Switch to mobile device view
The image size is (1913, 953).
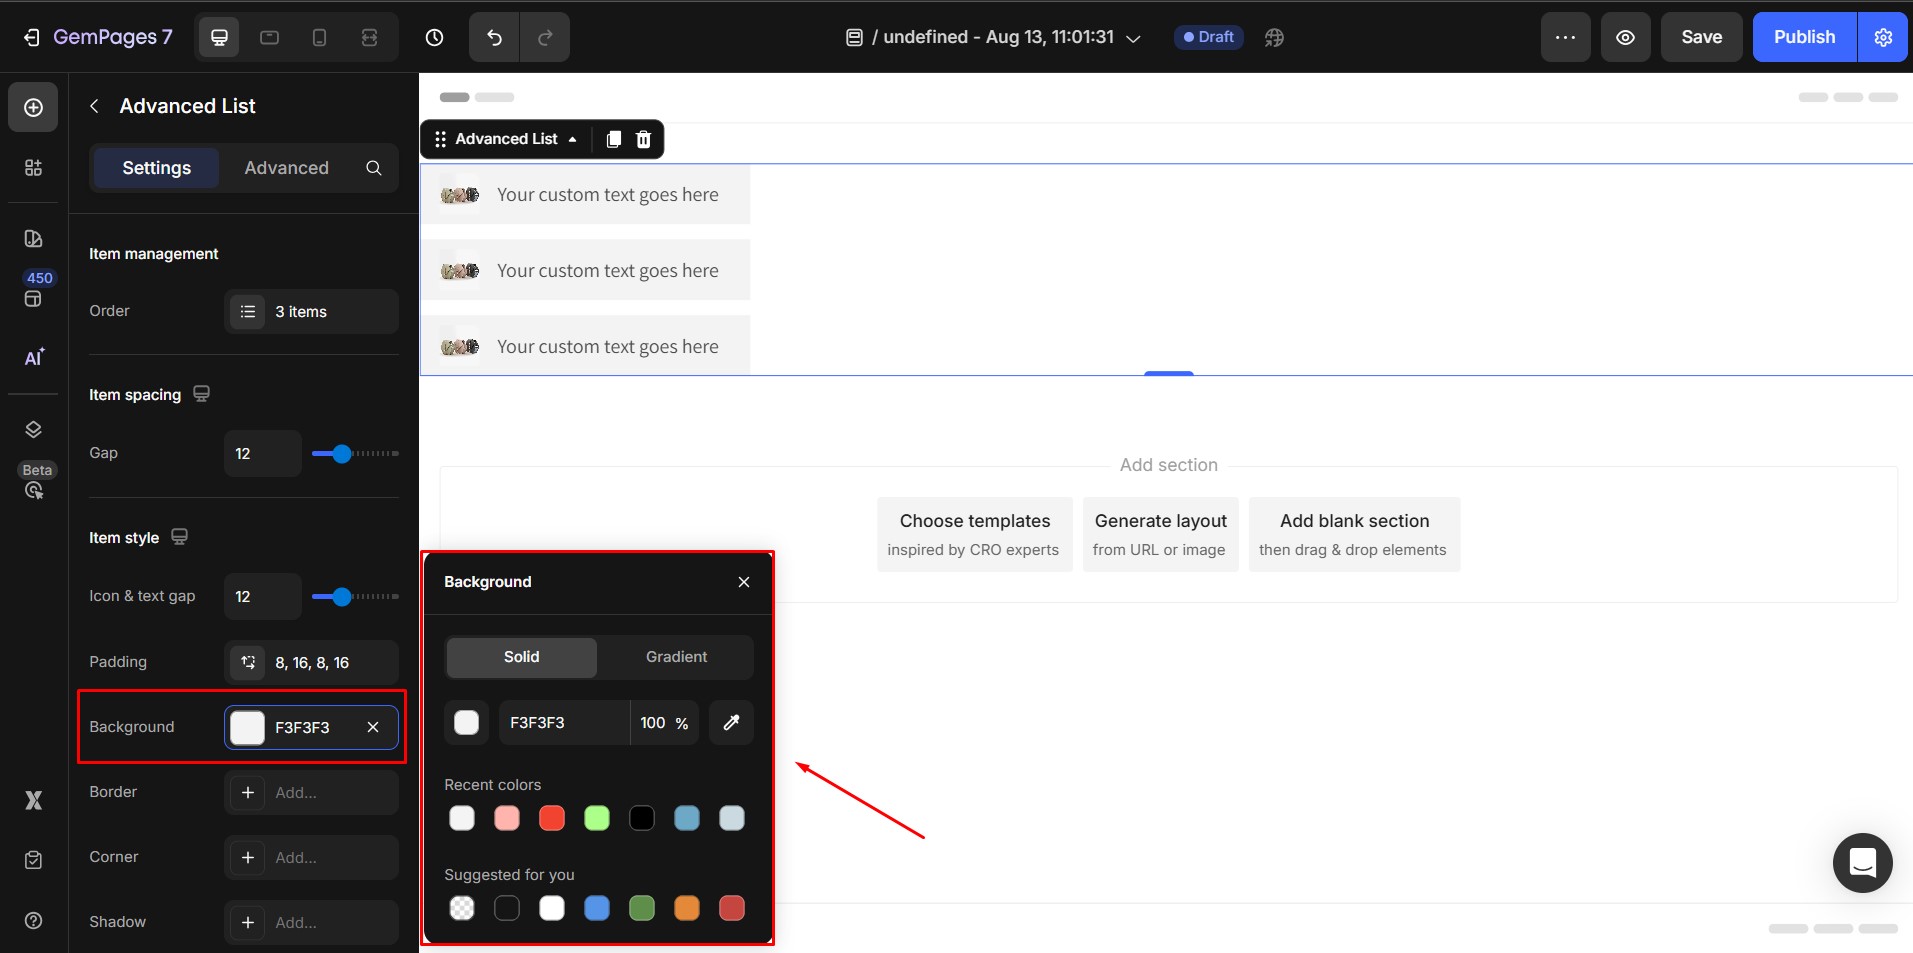coord(319,37)
